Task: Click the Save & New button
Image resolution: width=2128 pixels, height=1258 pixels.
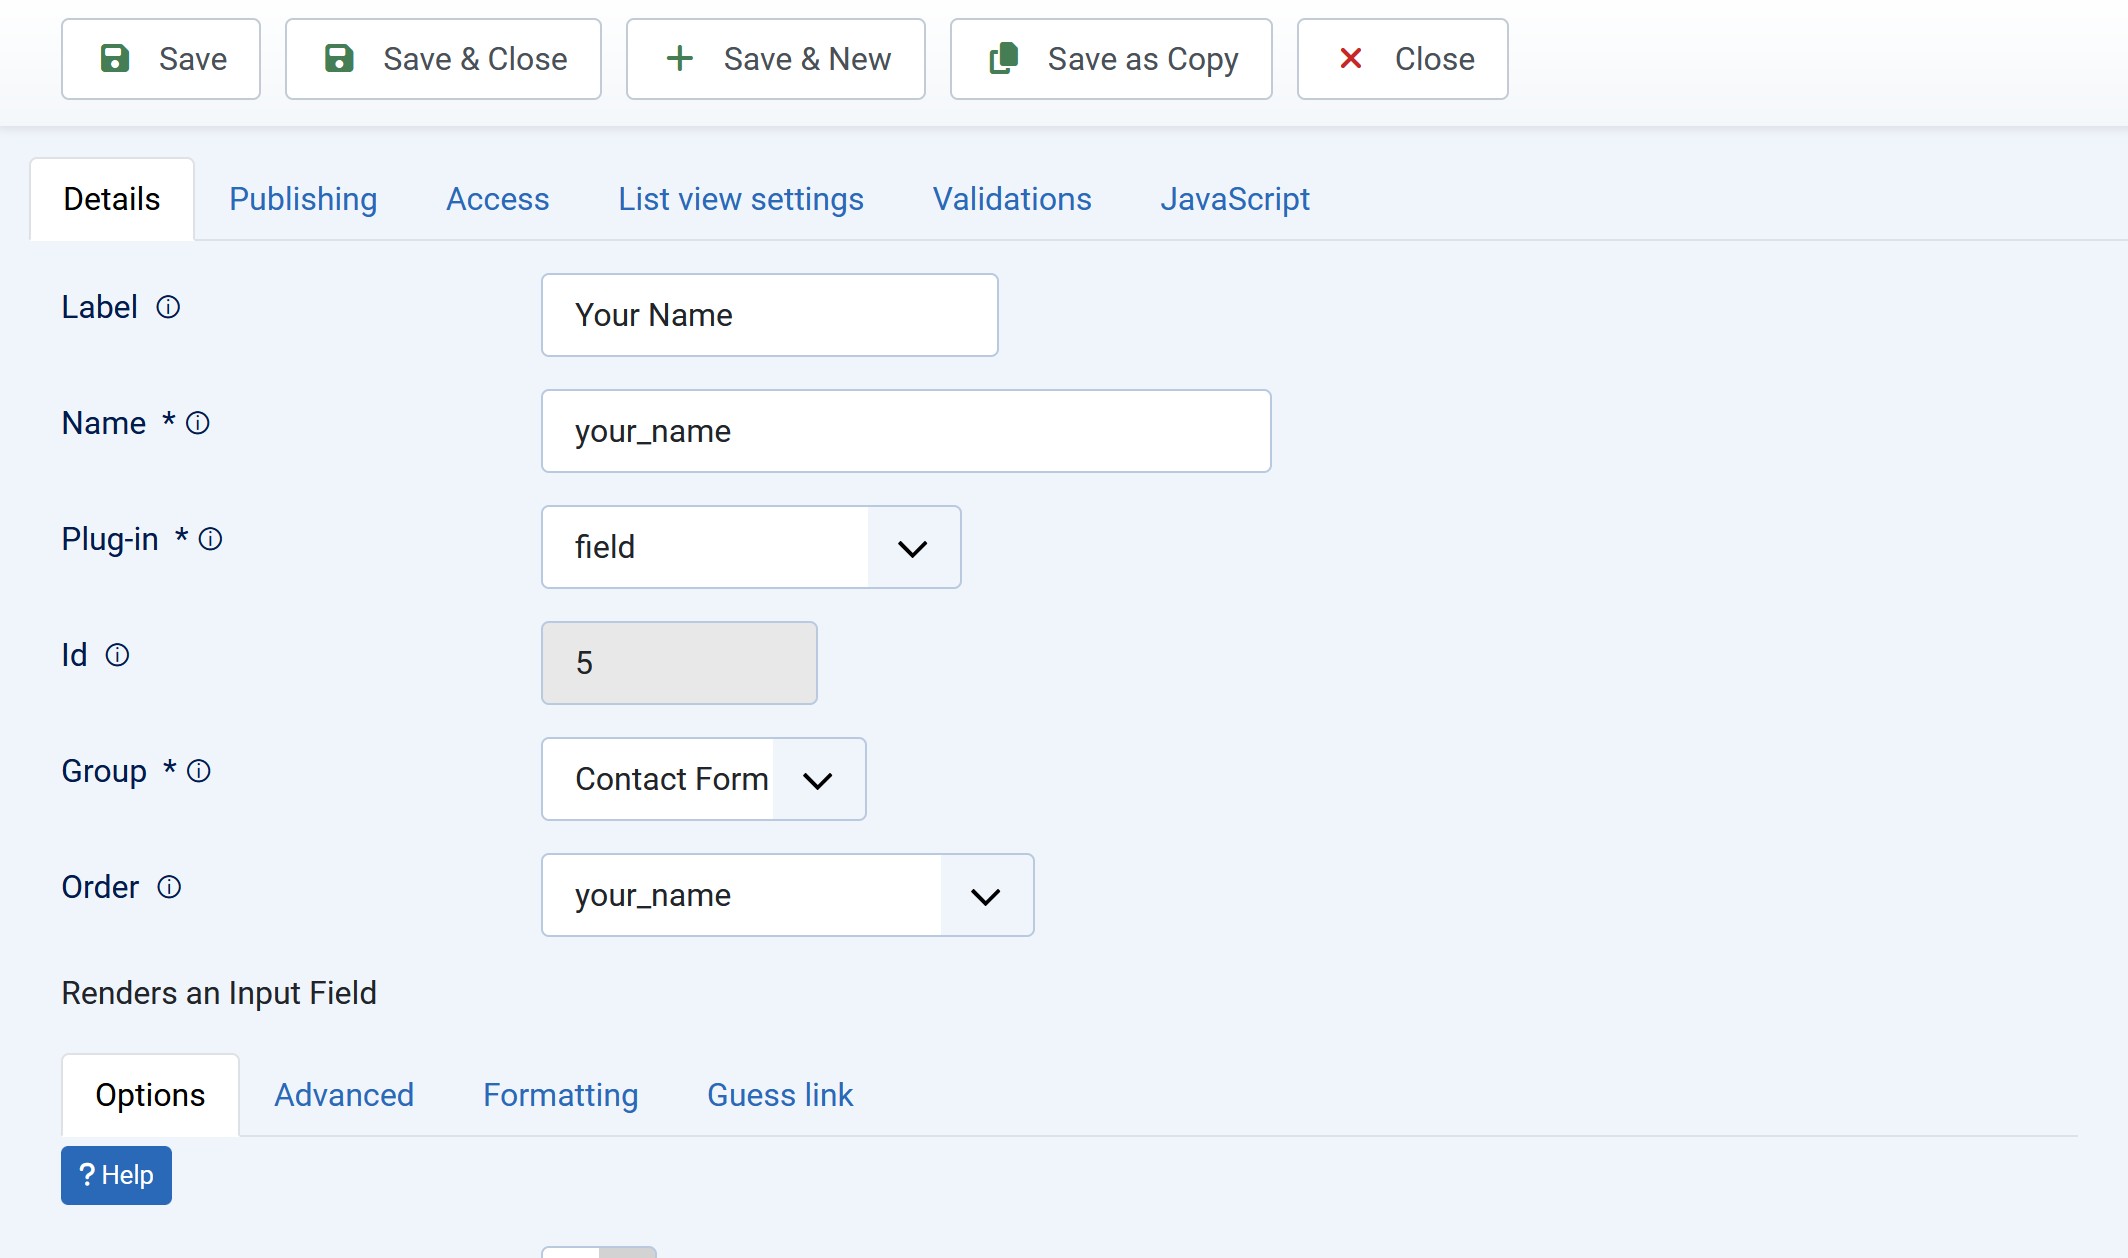Action: click(775, 59)
